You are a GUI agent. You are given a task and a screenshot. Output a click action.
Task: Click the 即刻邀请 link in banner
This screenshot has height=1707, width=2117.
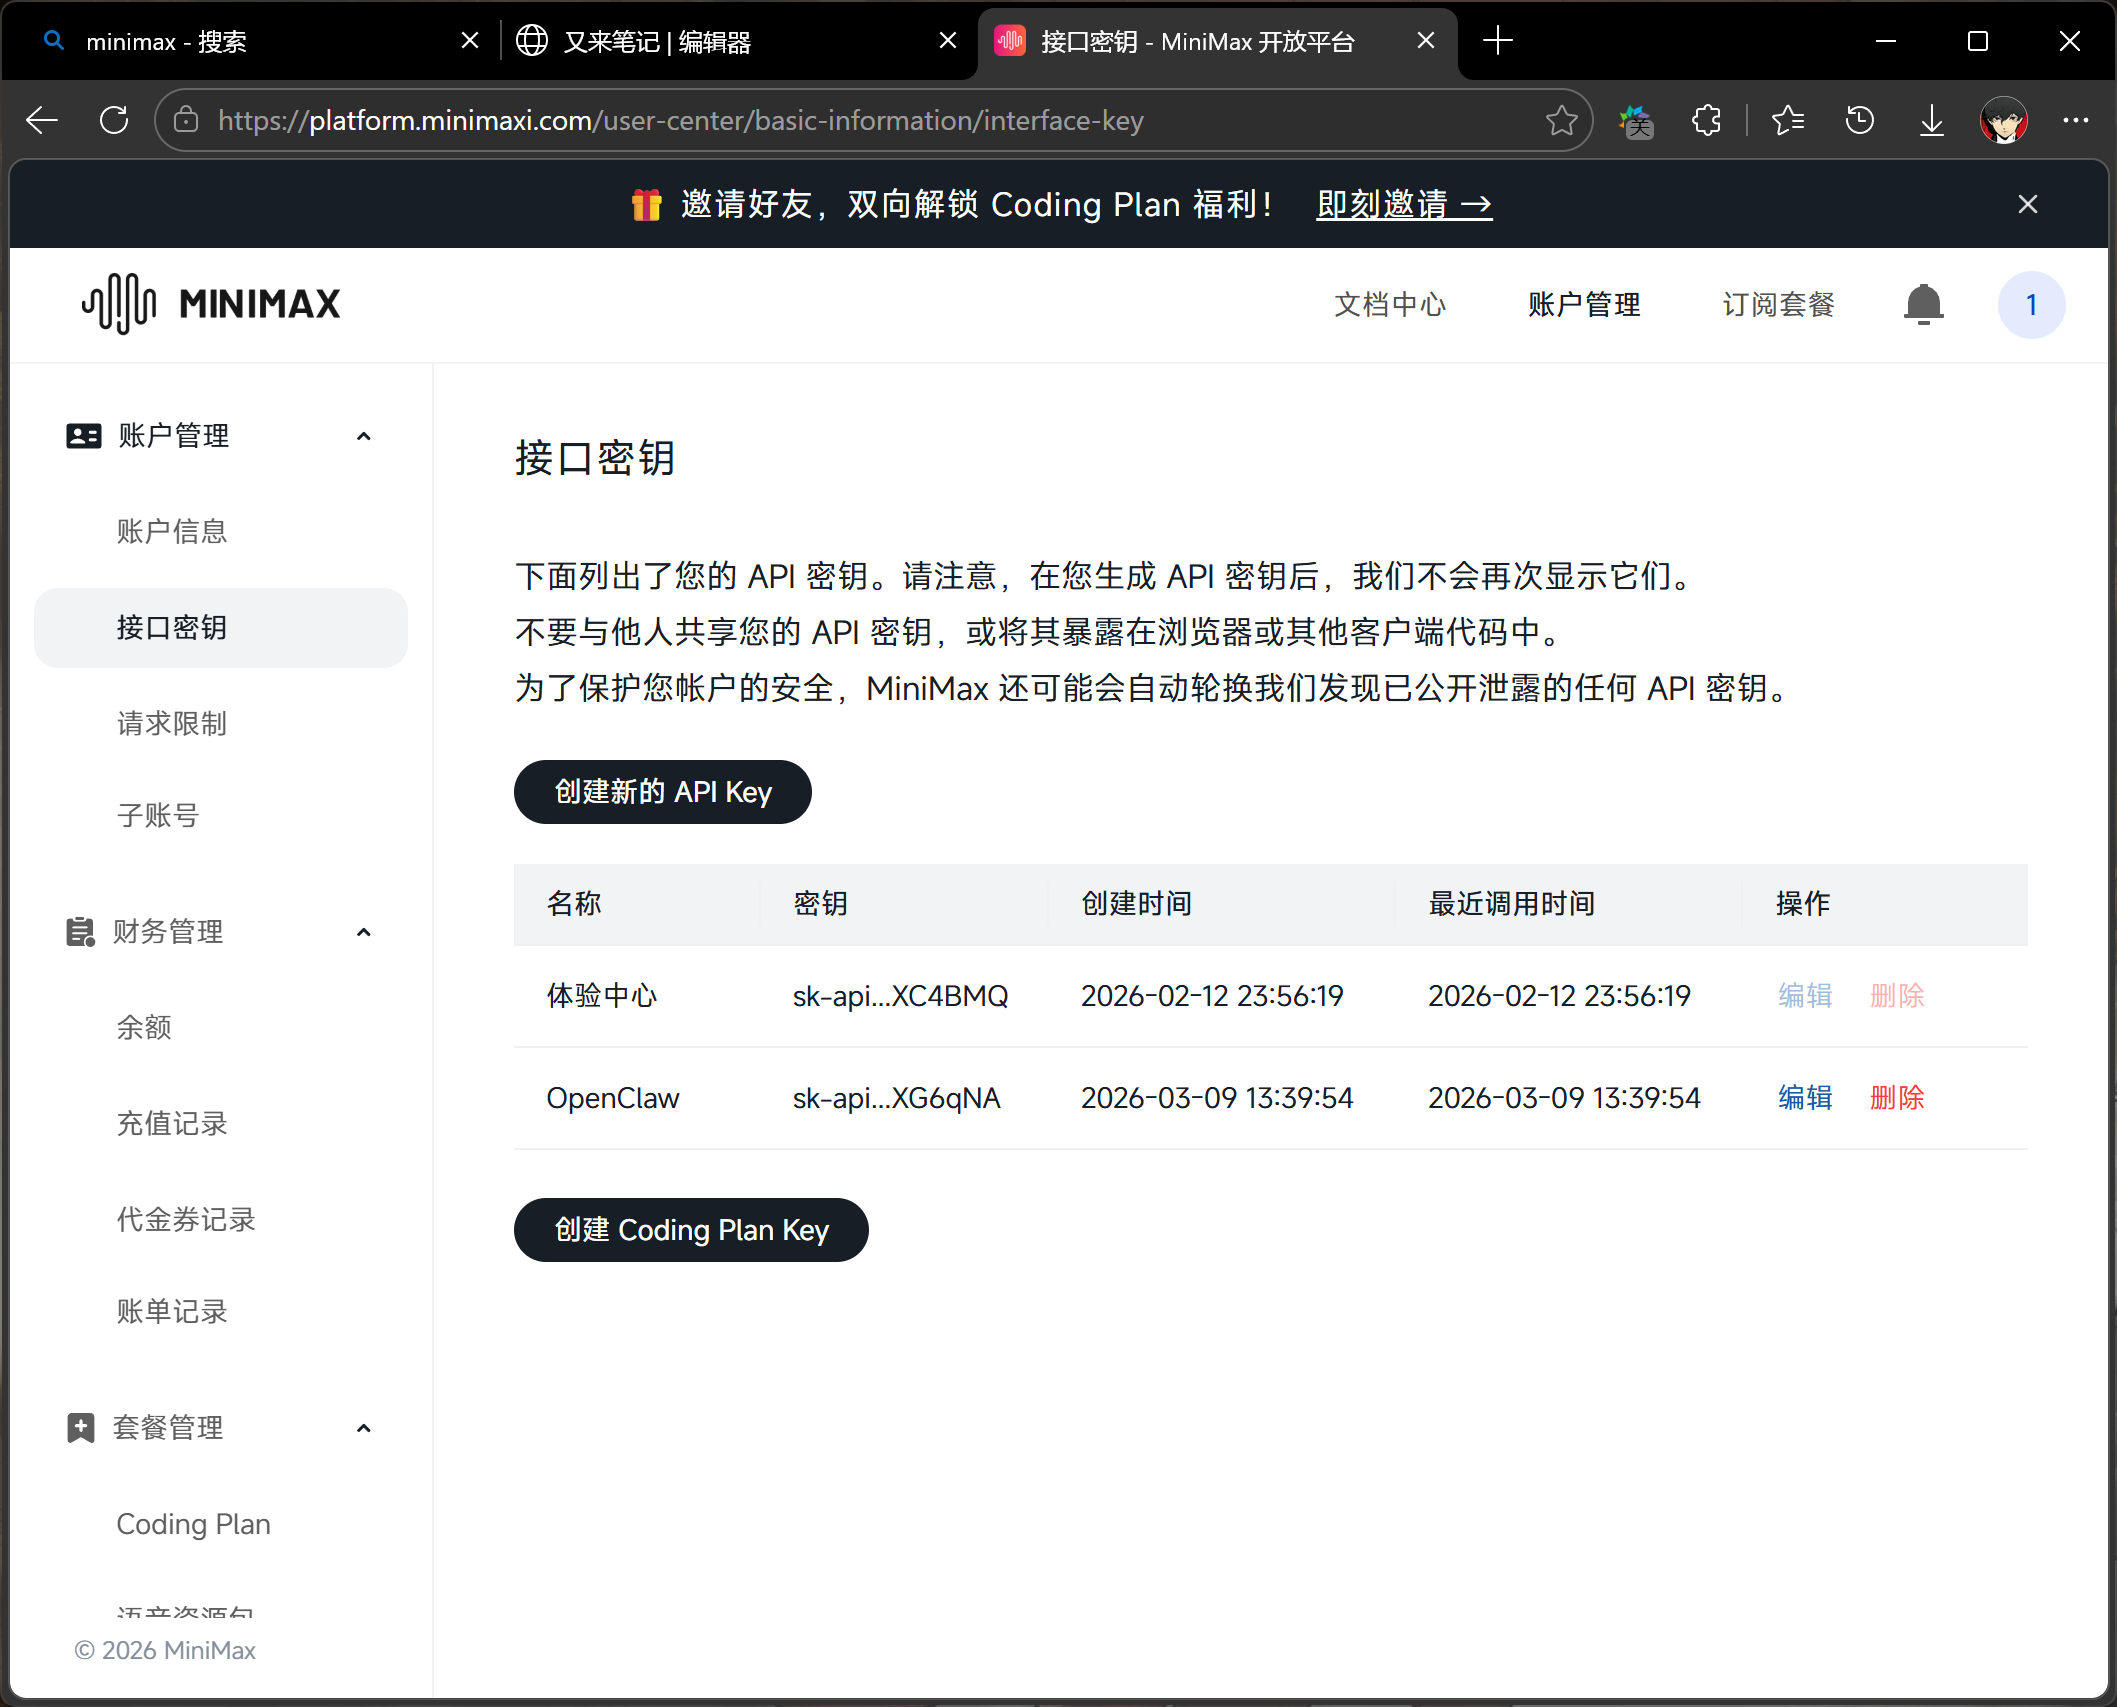point(1404,205)
